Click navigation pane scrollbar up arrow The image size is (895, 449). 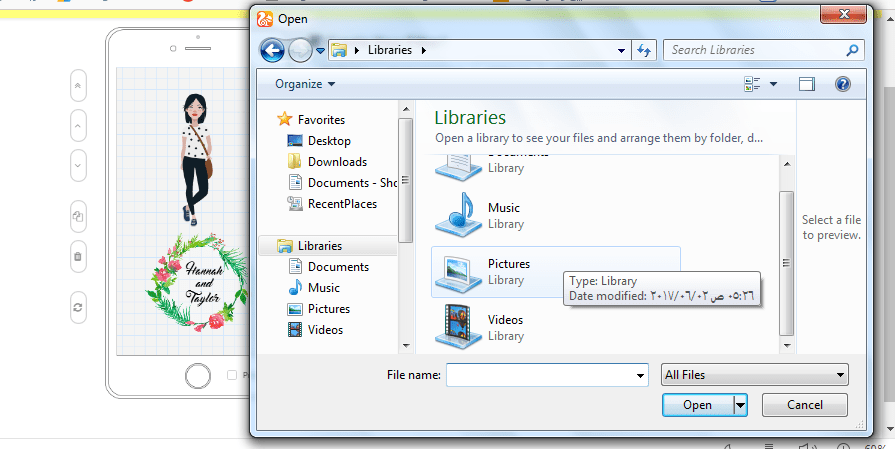[x=406, y=110]
